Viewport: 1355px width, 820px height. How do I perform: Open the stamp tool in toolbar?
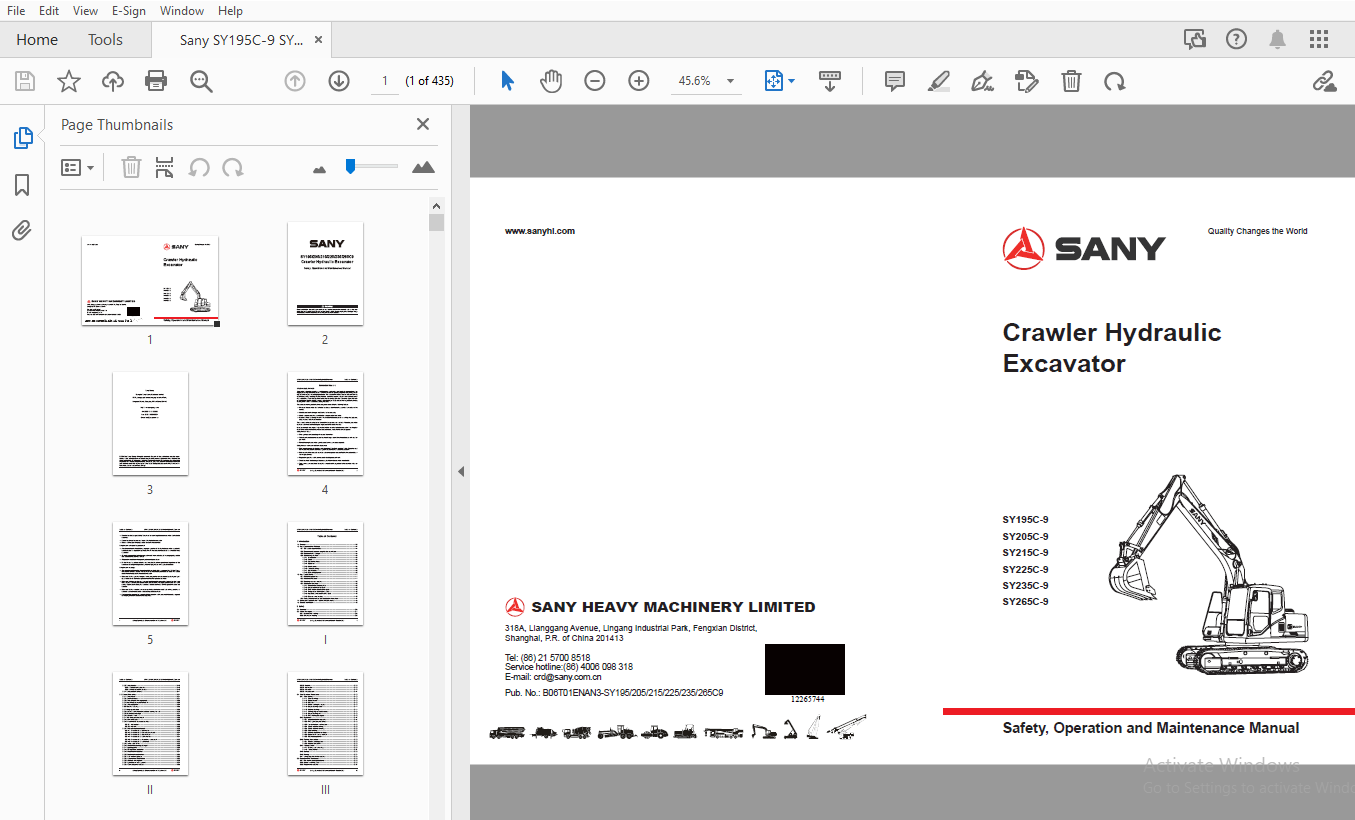[1026, 81]
